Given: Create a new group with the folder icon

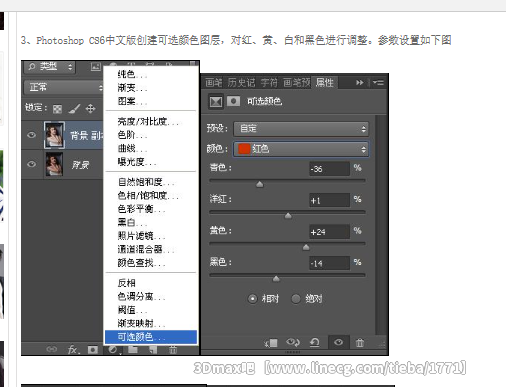Looking at the screenshot, I should tap(133, 349).
